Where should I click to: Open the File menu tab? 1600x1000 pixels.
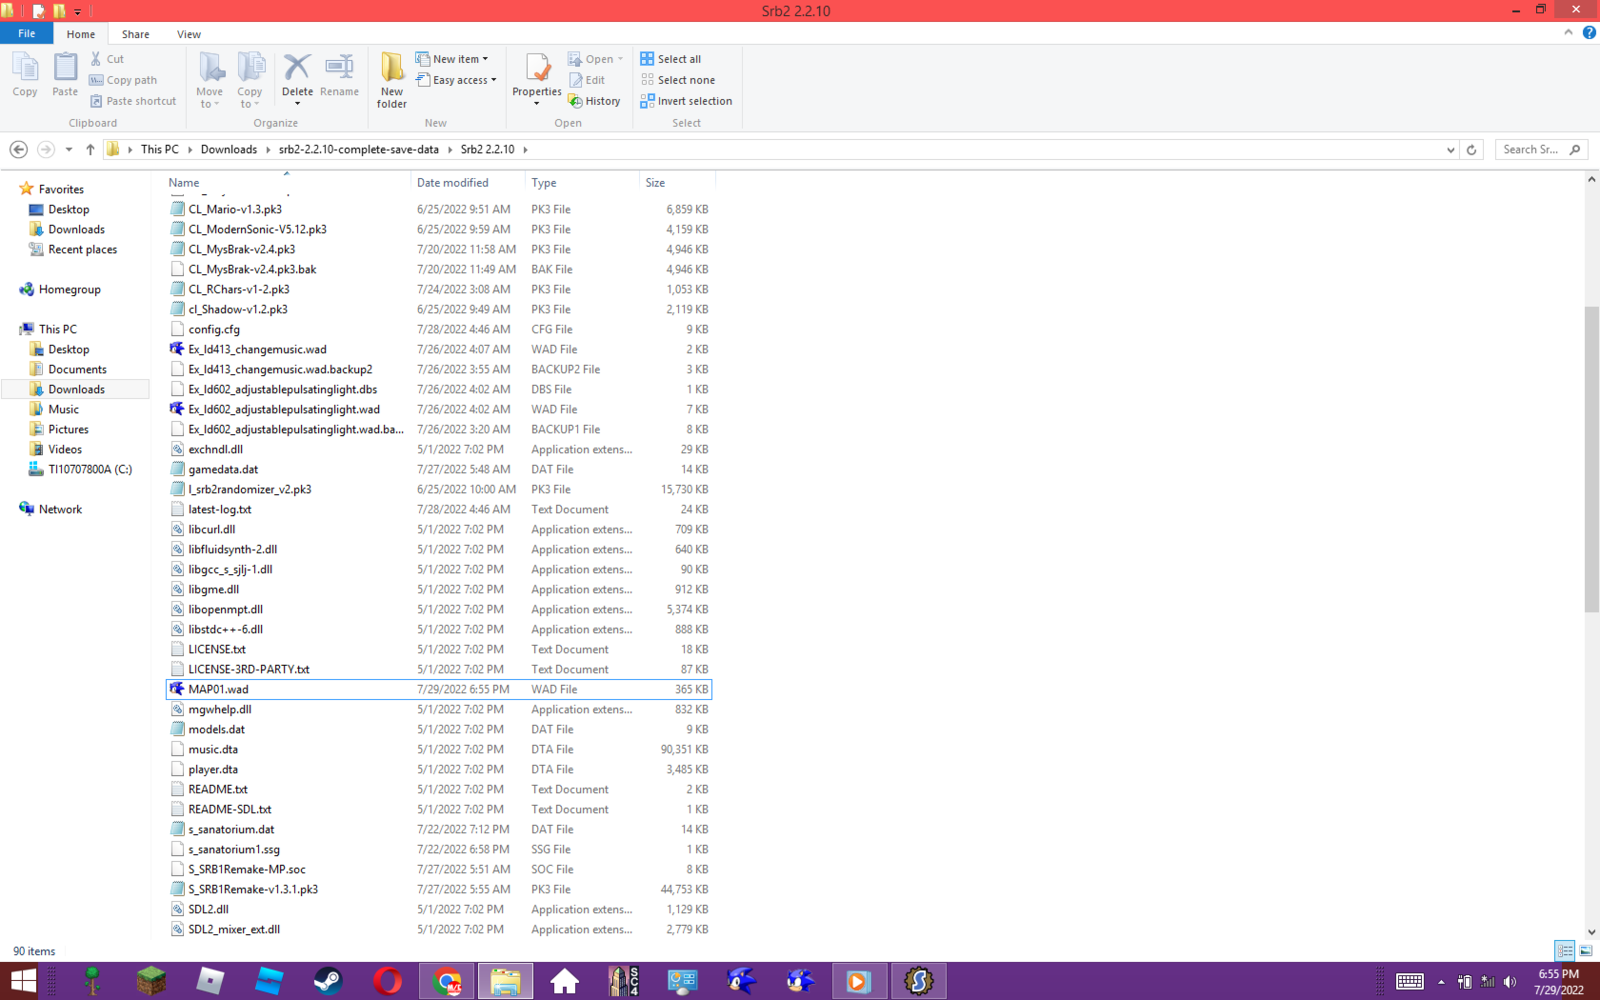27,33
